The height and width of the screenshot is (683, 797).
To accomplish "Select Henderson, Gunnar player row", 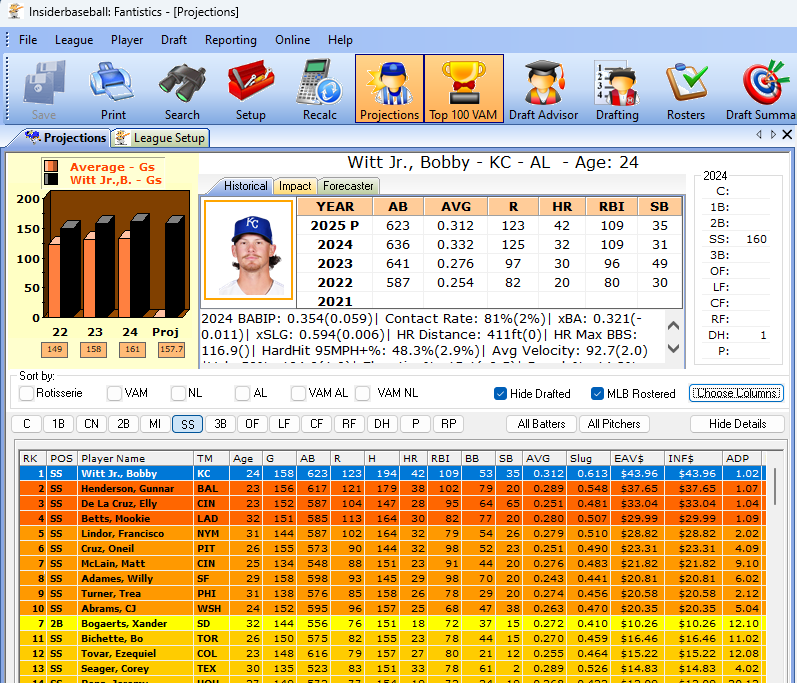I will (x=391, y=488).
